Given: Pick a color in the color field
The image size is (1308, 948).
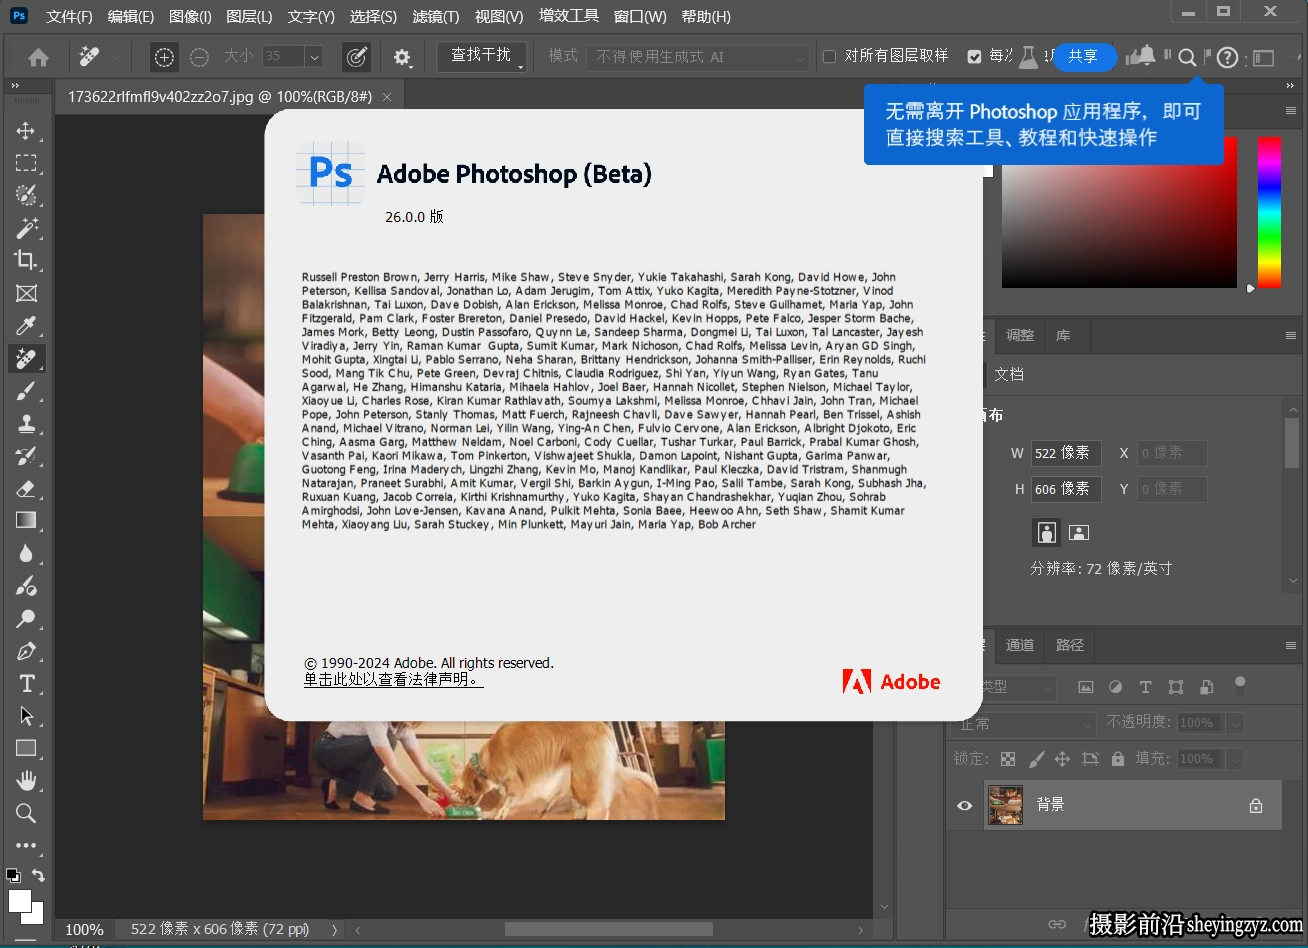Looking at the screenshot, I should click(x=1119, y=212).
